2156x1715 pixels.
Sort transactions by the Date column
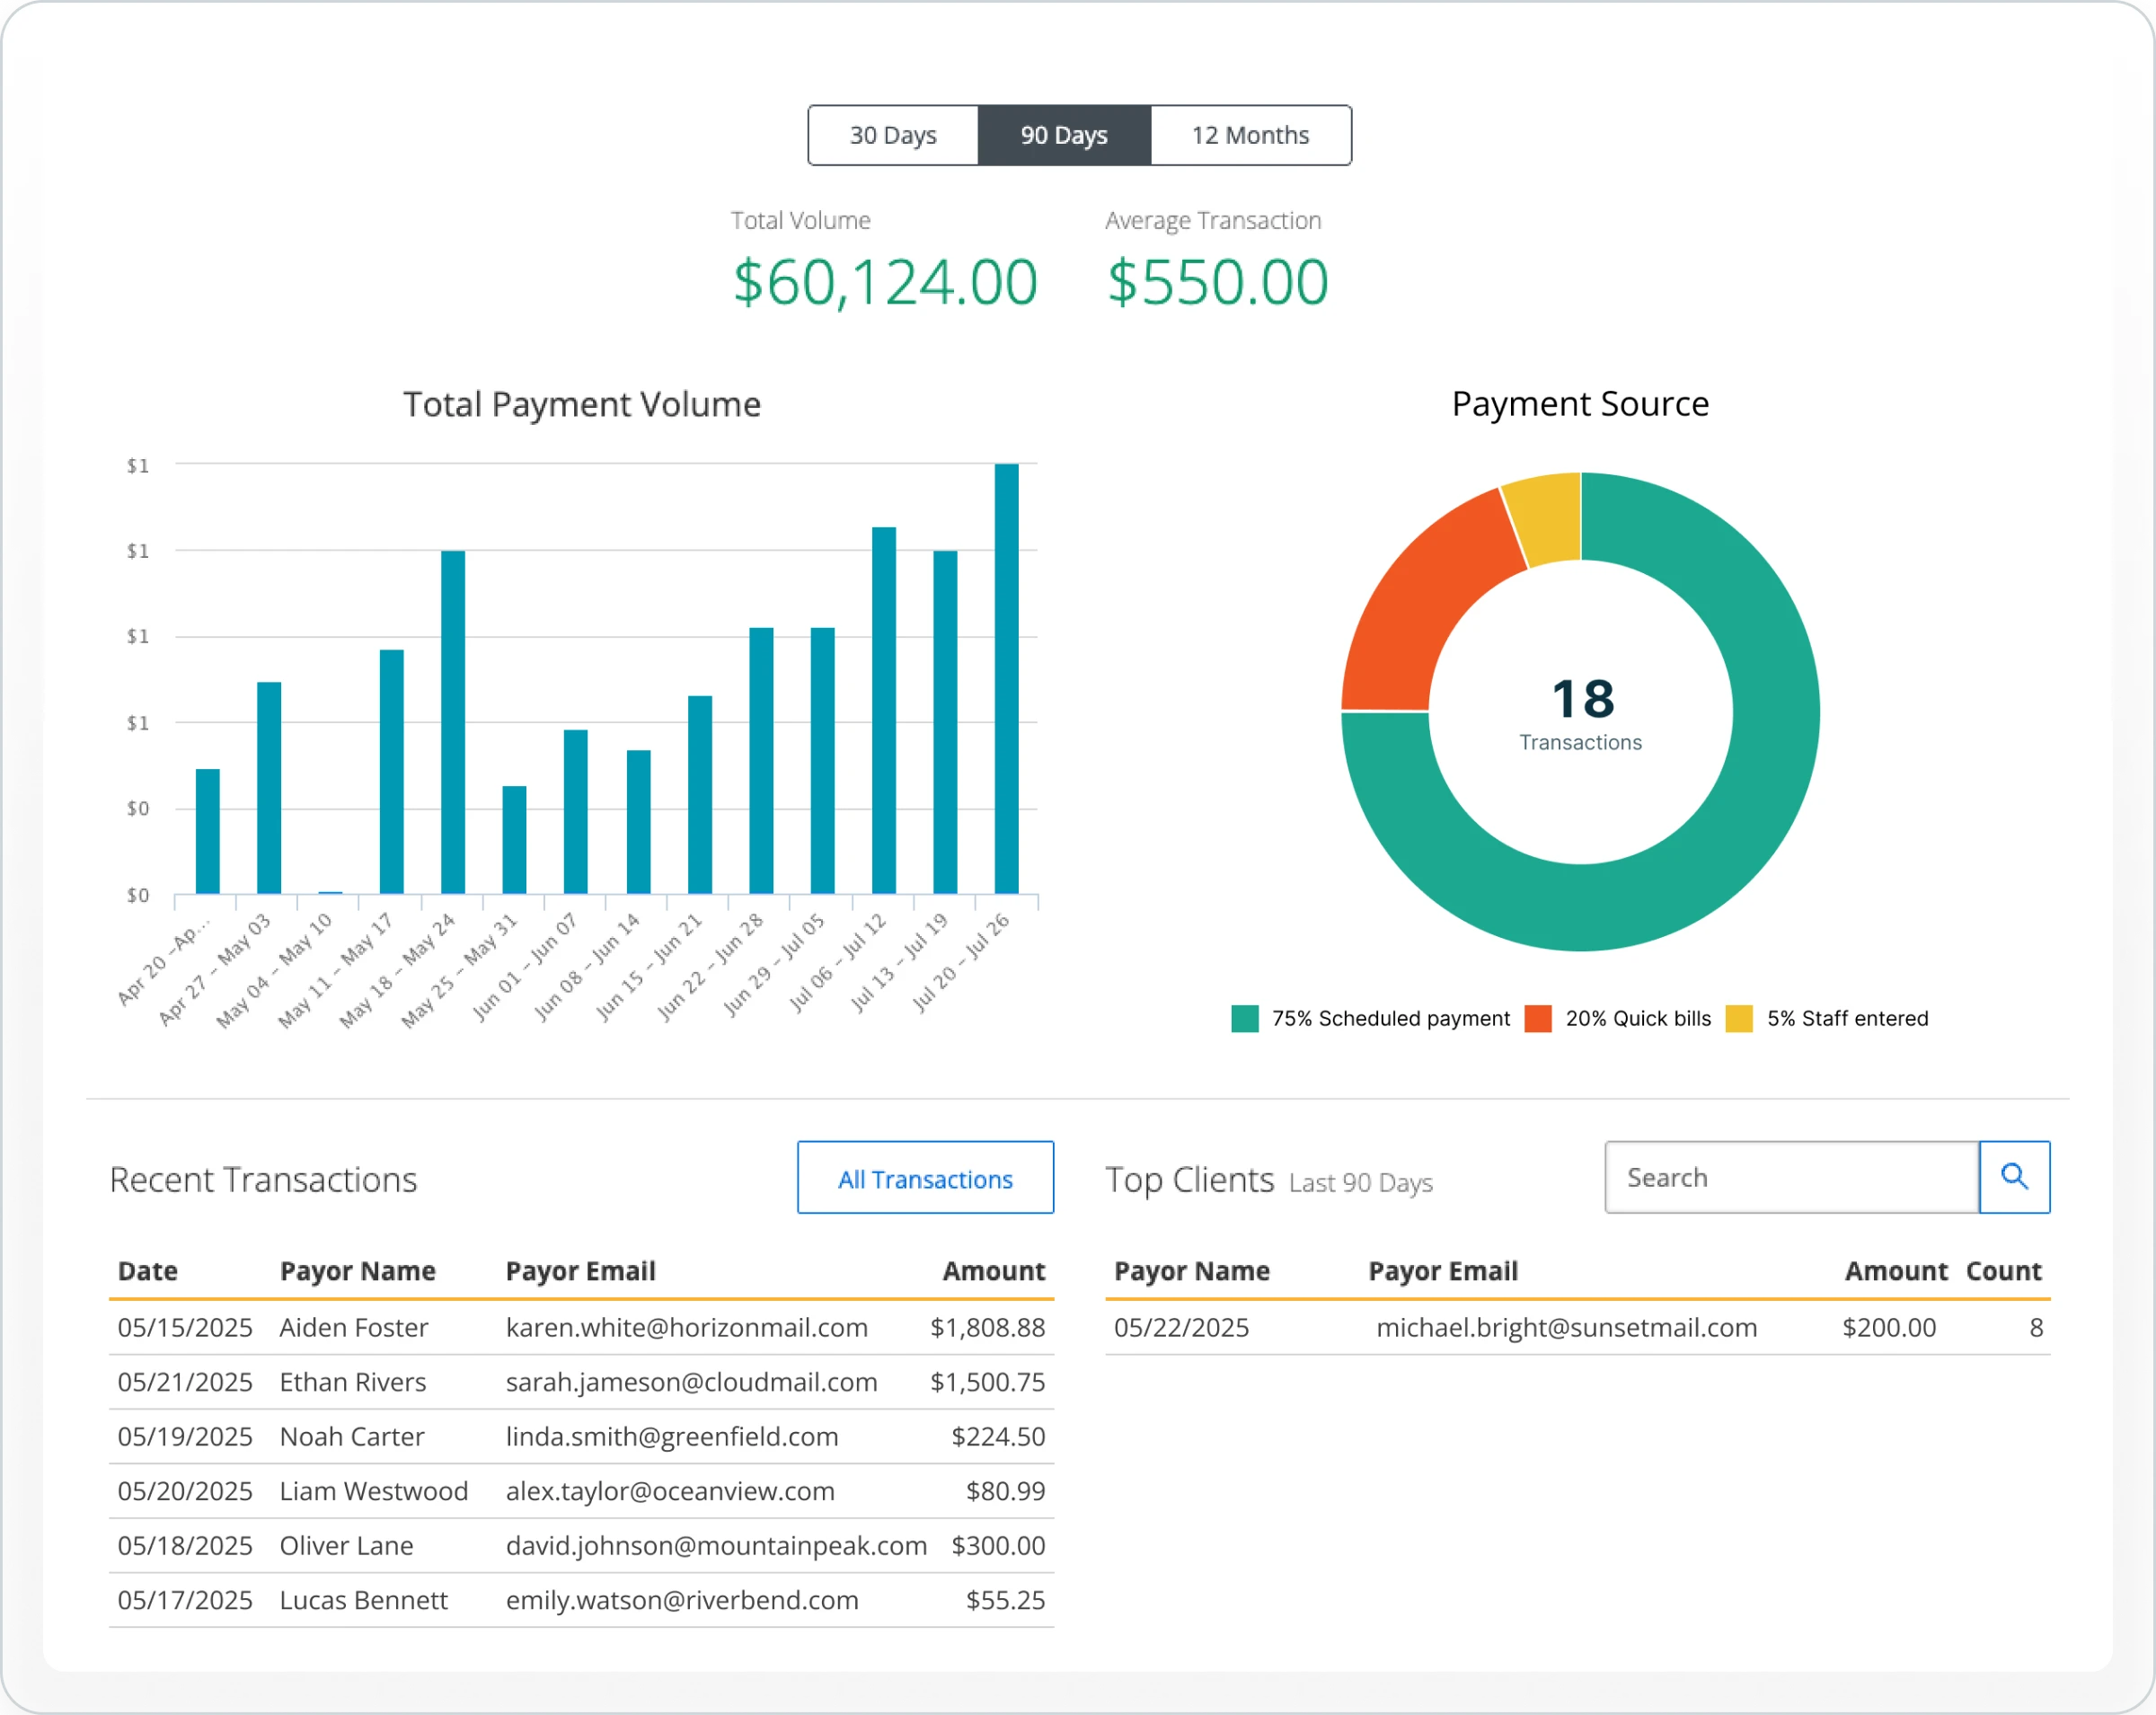148,1271
